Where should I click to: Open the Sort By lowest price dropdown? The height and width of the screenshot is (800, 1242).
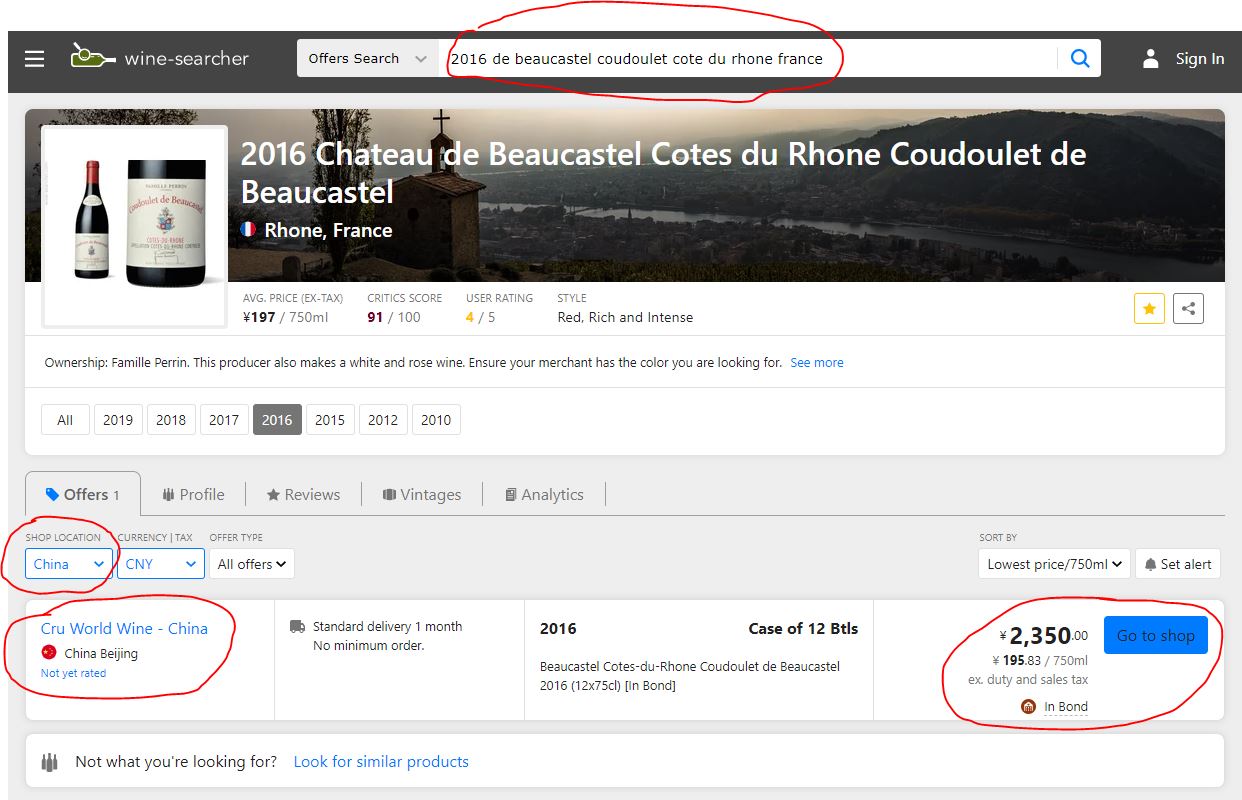[x=1054, y=564]
